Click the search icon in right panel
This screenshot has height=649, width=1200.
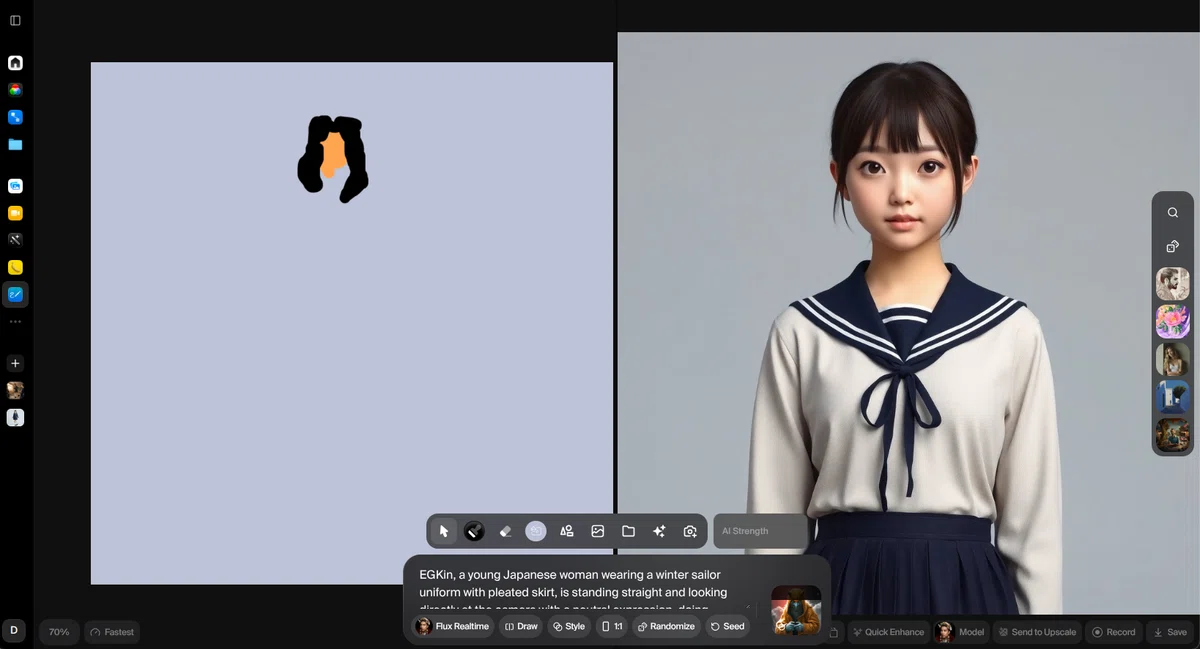pos(1173,212)
